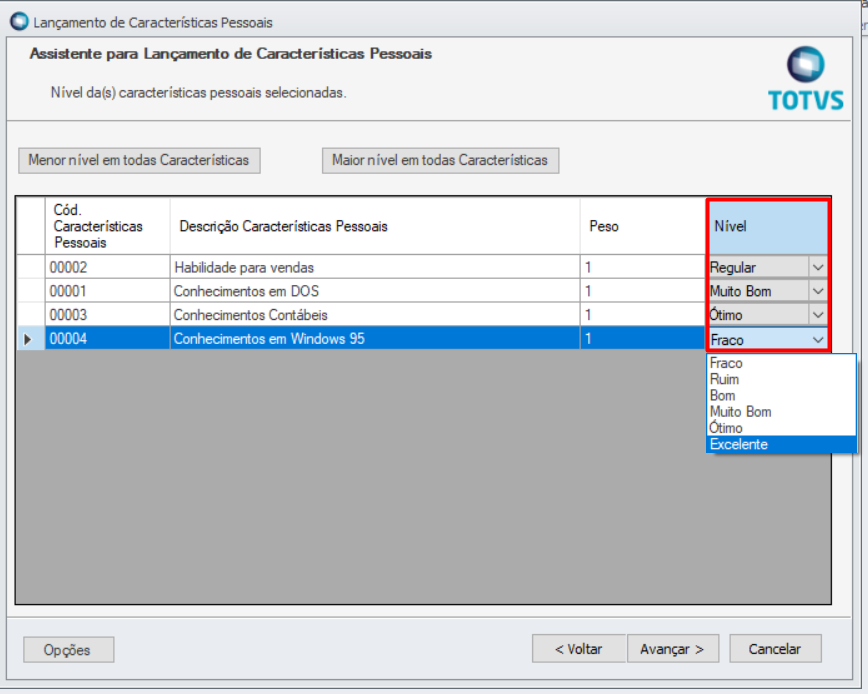Open the Opções button
868x694 pixels.
tap(69, 650)
